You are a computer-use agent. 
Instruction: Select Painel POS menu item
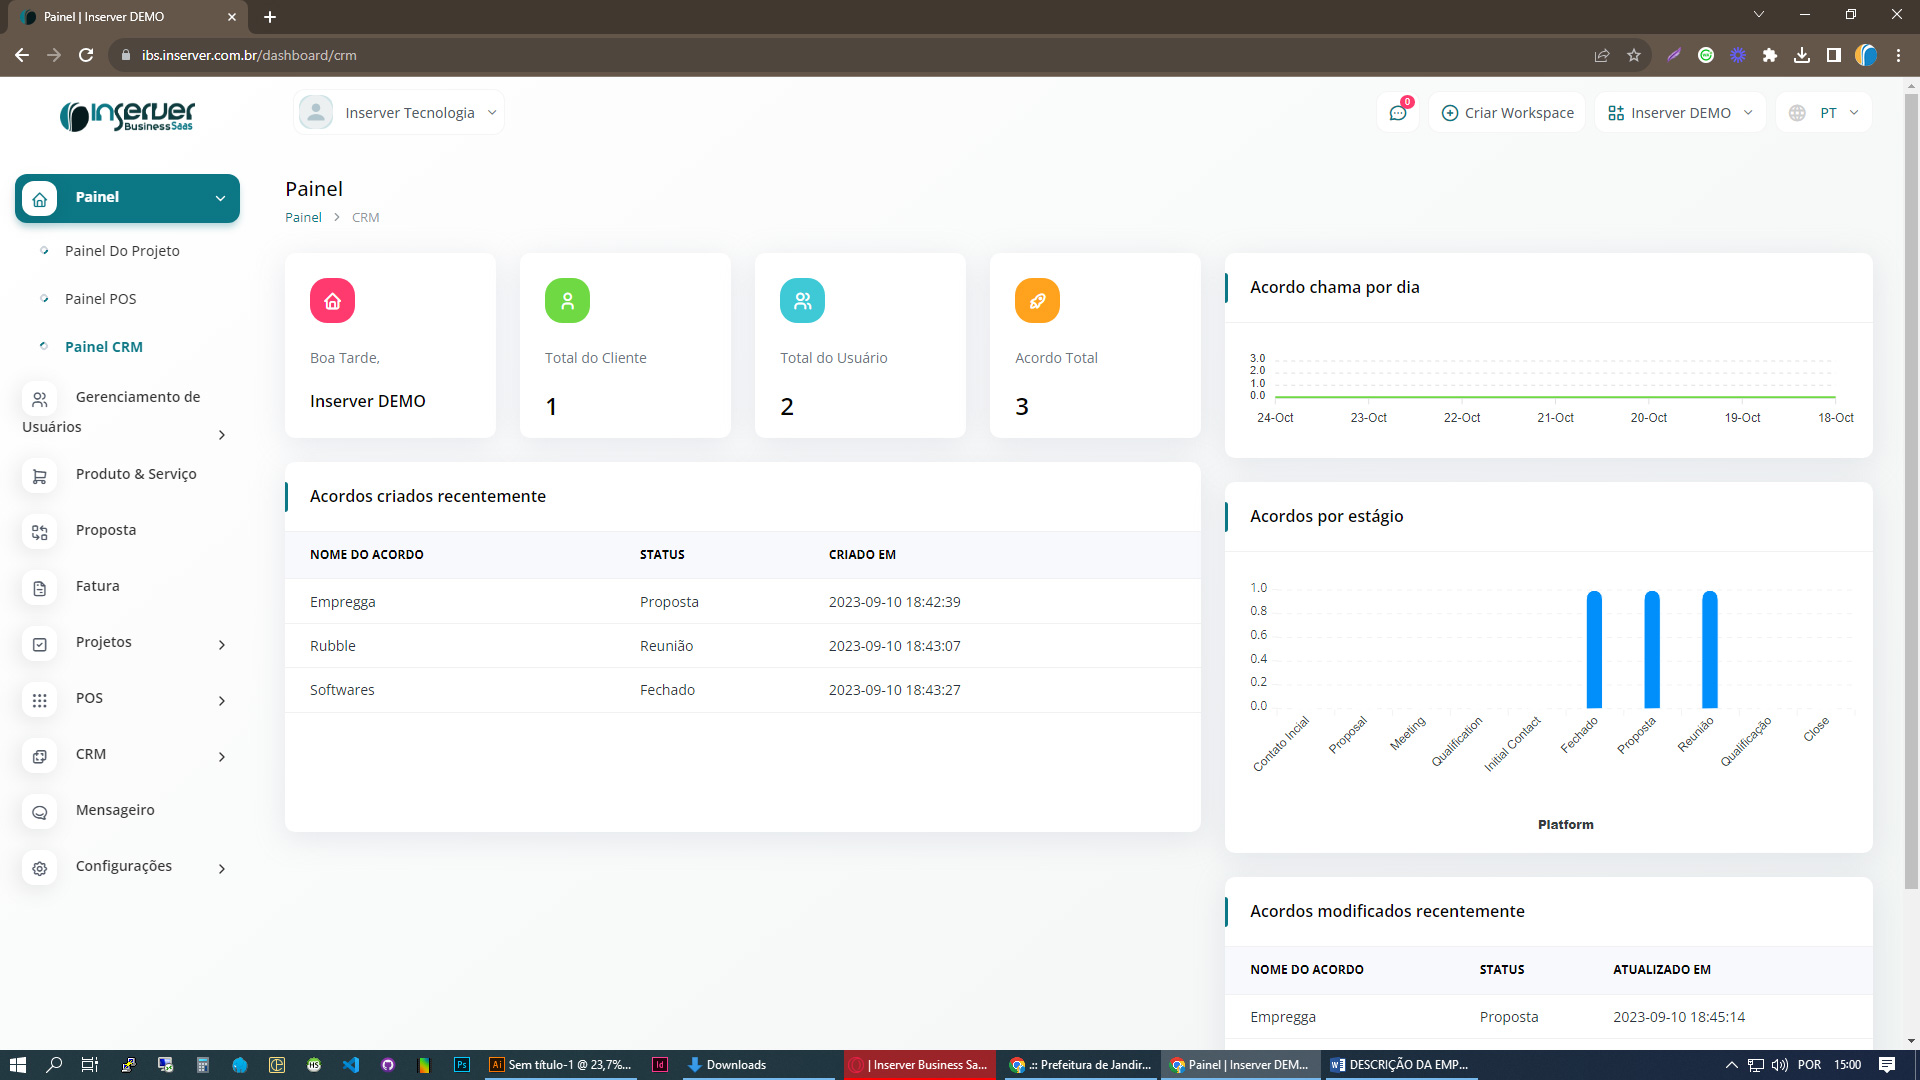pyautogui.click(x=100, y=299)
